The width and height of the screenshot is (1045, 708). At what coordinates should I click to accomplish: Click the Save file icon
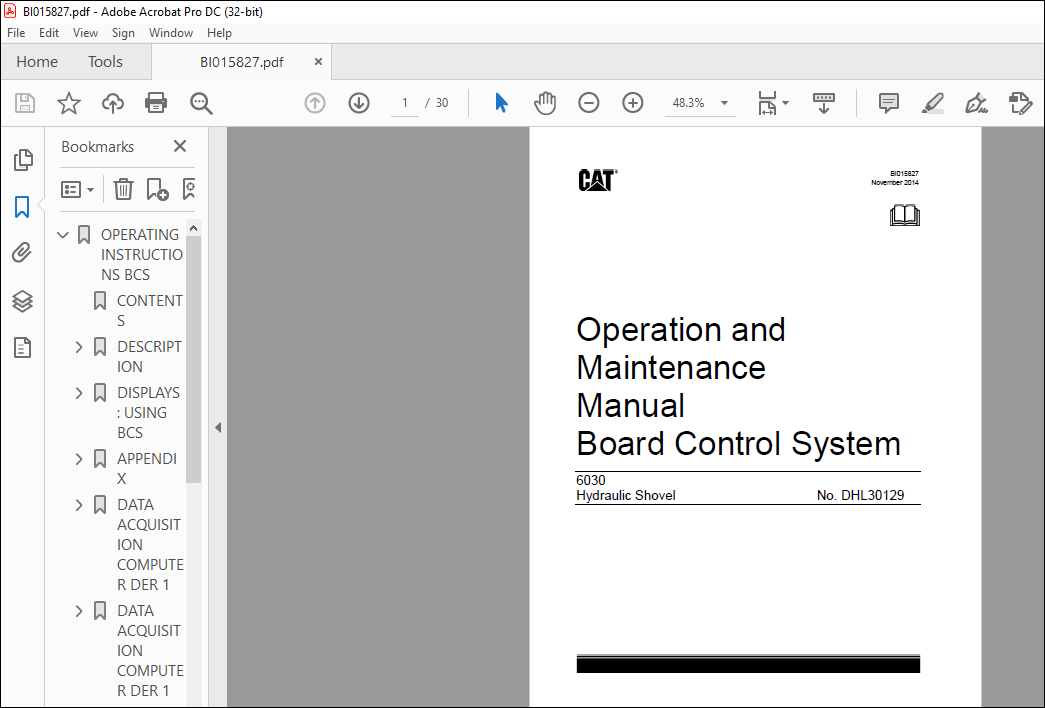[x=25, y=103]
